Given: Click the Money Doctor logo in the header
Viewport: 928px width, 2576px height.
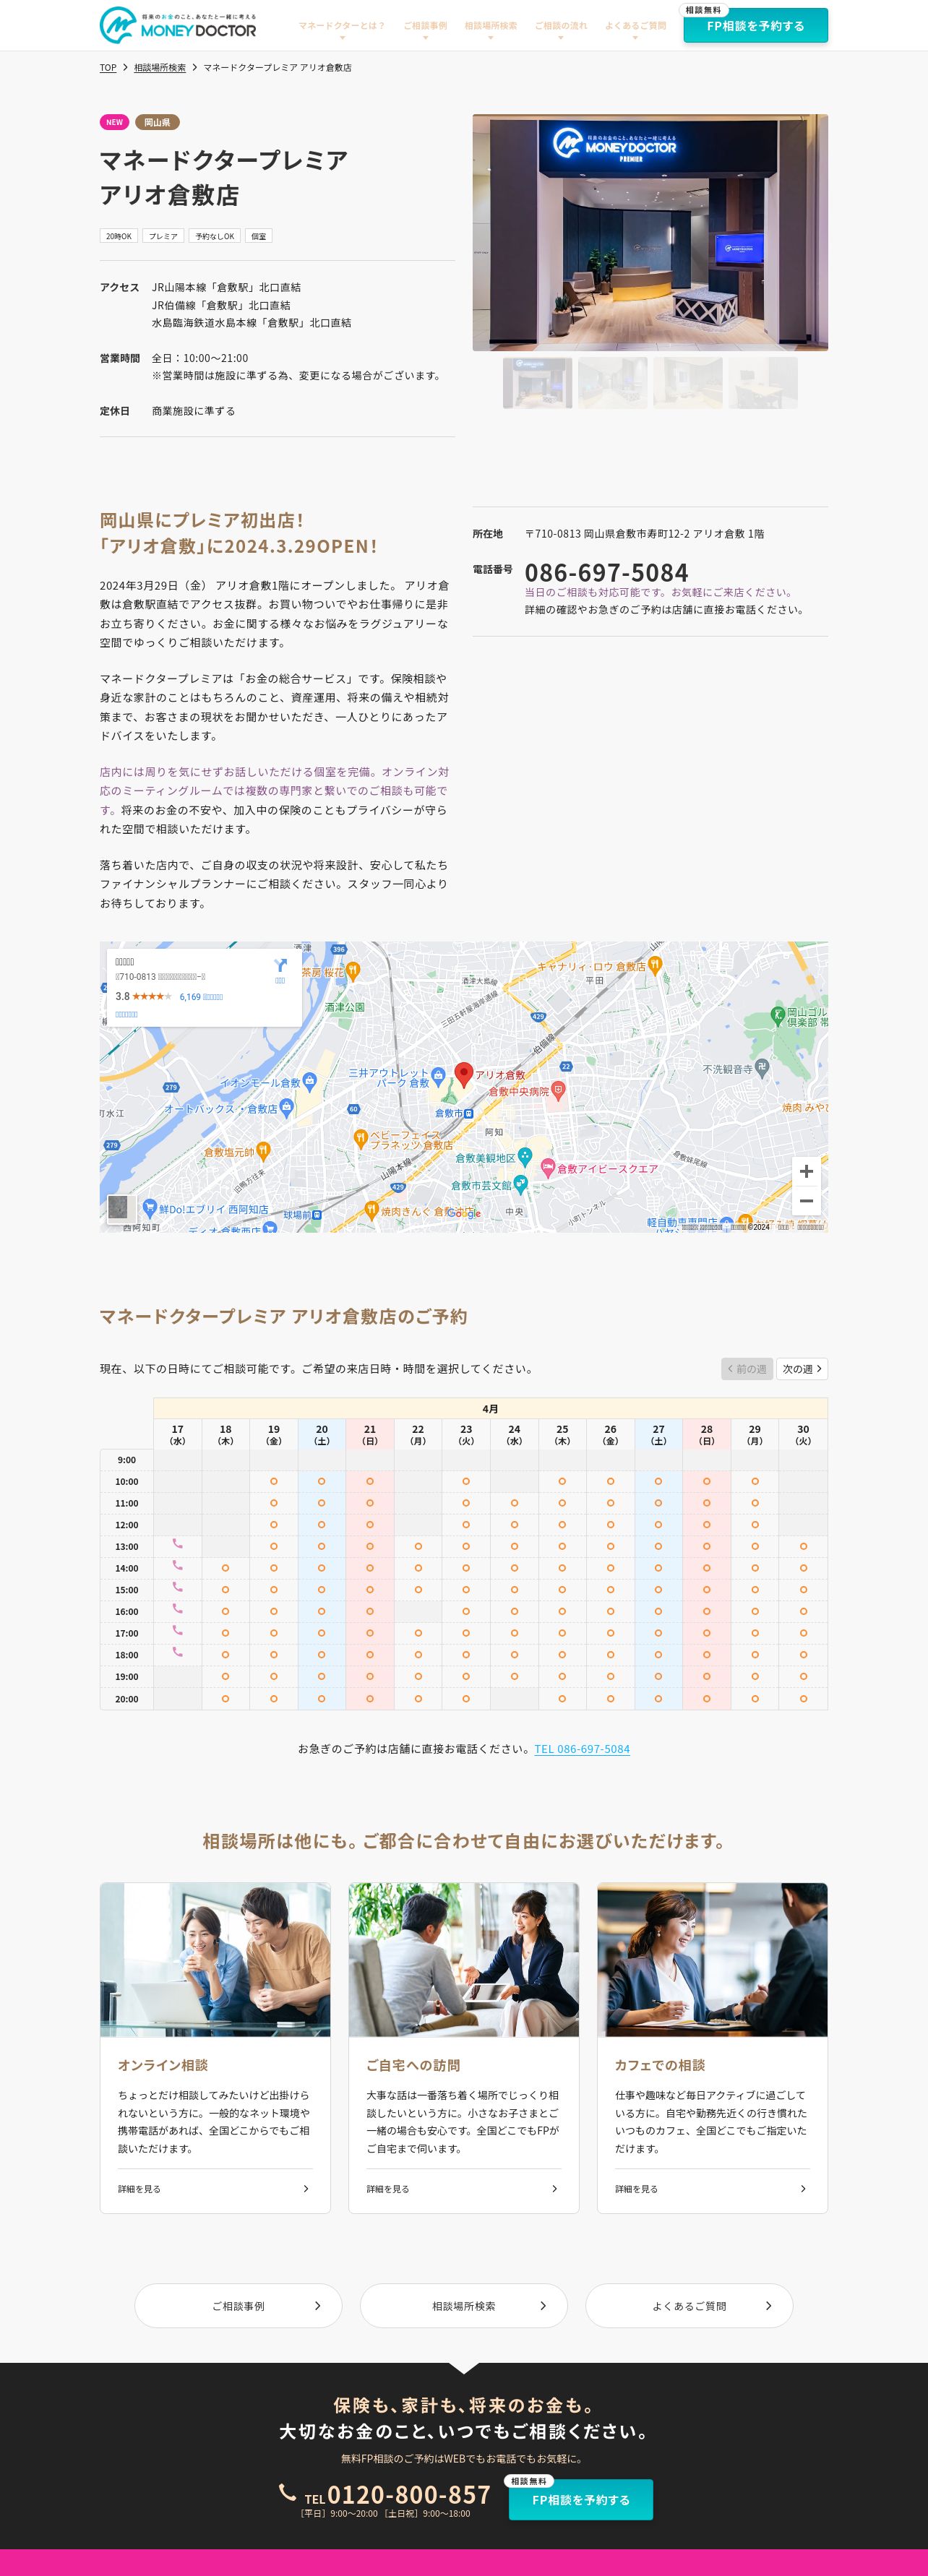Looking at the screenshot, I should pos(178,25).
